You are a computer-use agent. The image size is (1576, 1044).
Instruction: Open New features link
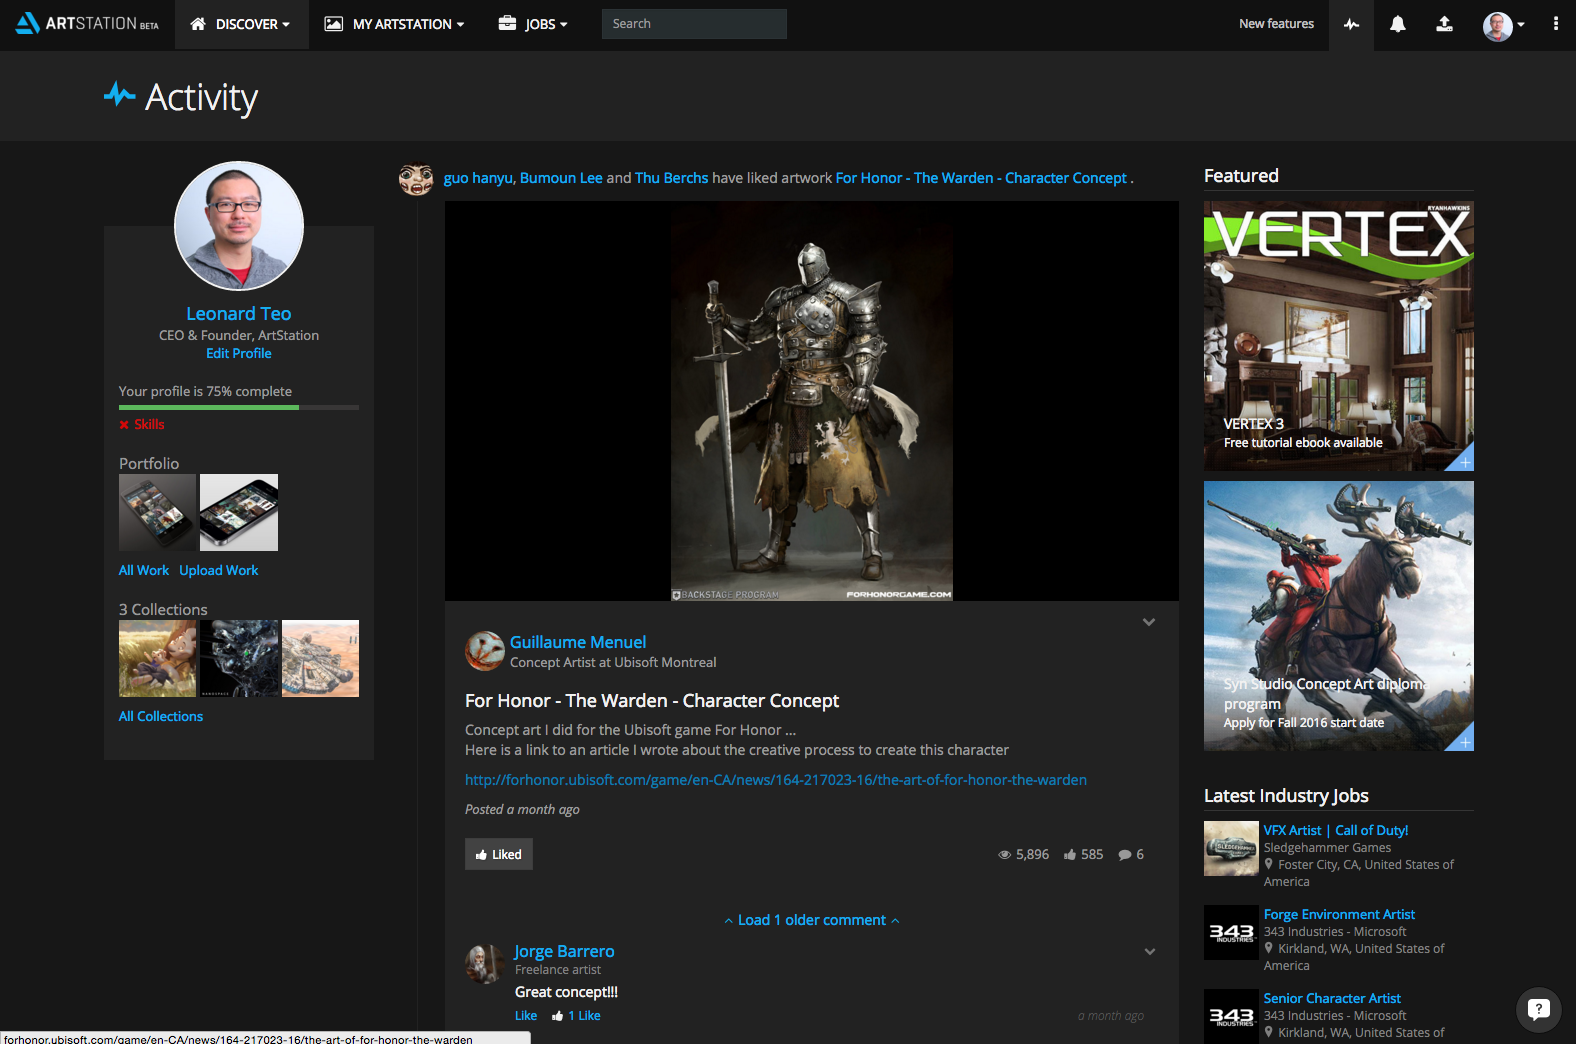(x=1276, y=24)
